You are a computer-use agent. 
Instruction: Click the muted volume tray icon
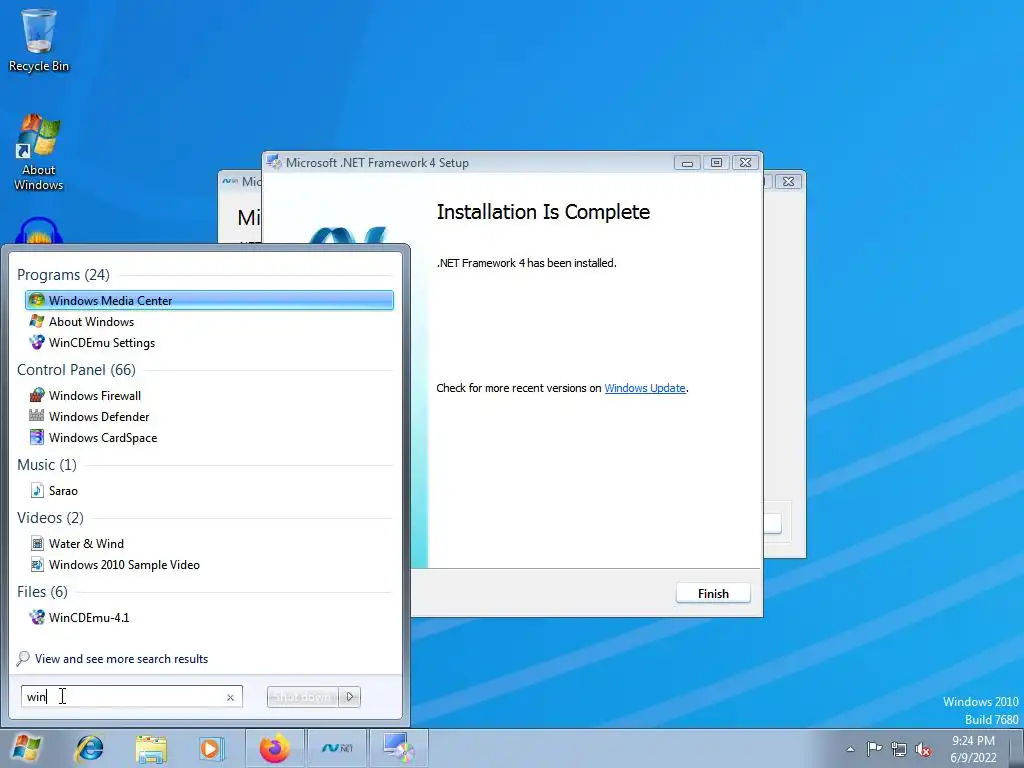tap(923, 749)
